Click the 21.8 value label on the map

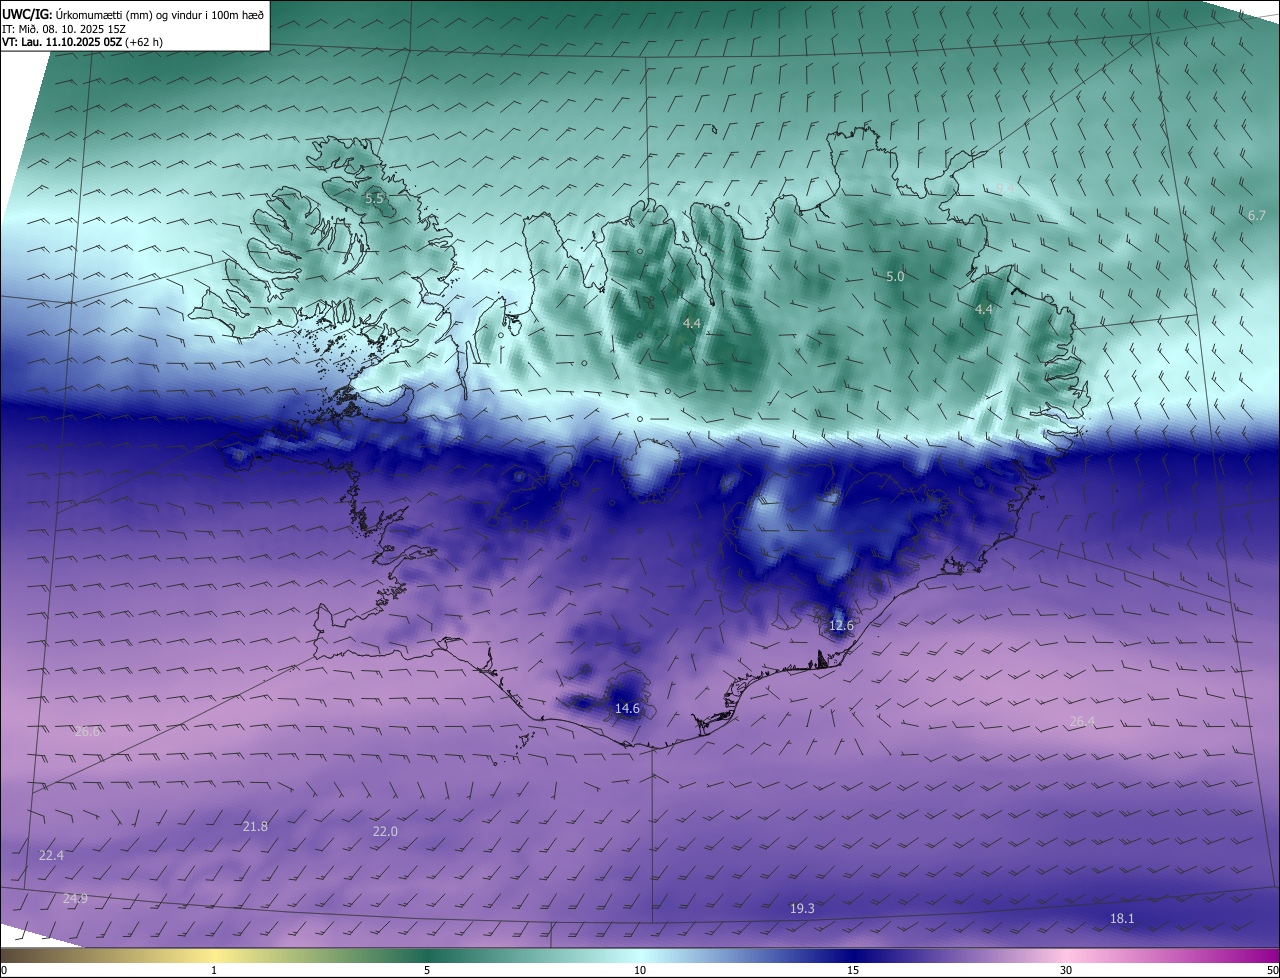point(255,826)
